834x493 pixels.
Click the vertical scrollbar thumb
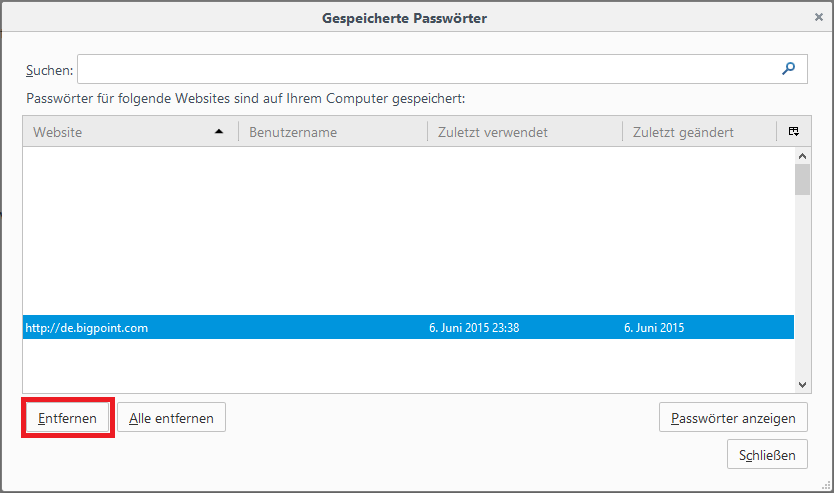pos(802,180)
